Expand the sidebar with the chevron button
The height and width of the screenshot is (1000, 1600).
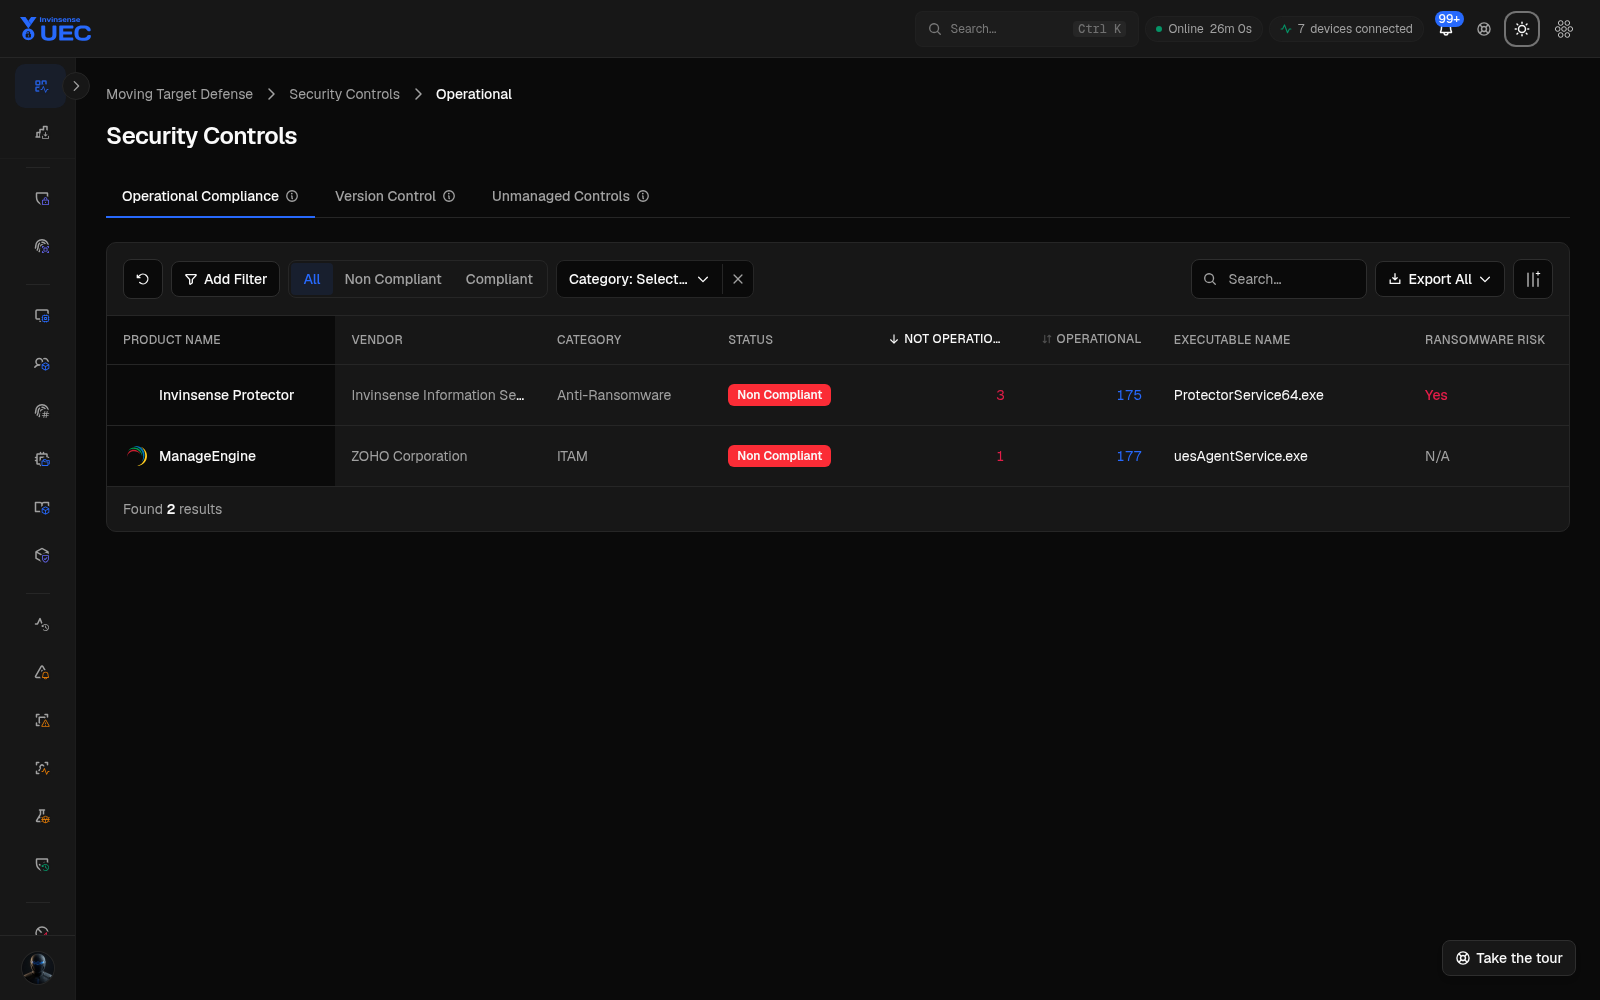(77, 86)
